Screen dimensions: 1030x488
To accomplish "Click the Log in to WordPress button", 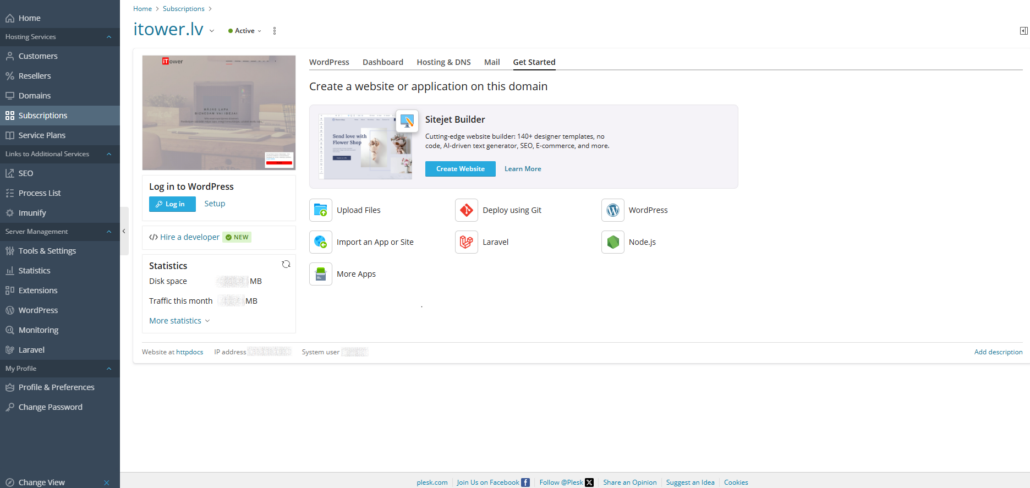I will (172, 204).
